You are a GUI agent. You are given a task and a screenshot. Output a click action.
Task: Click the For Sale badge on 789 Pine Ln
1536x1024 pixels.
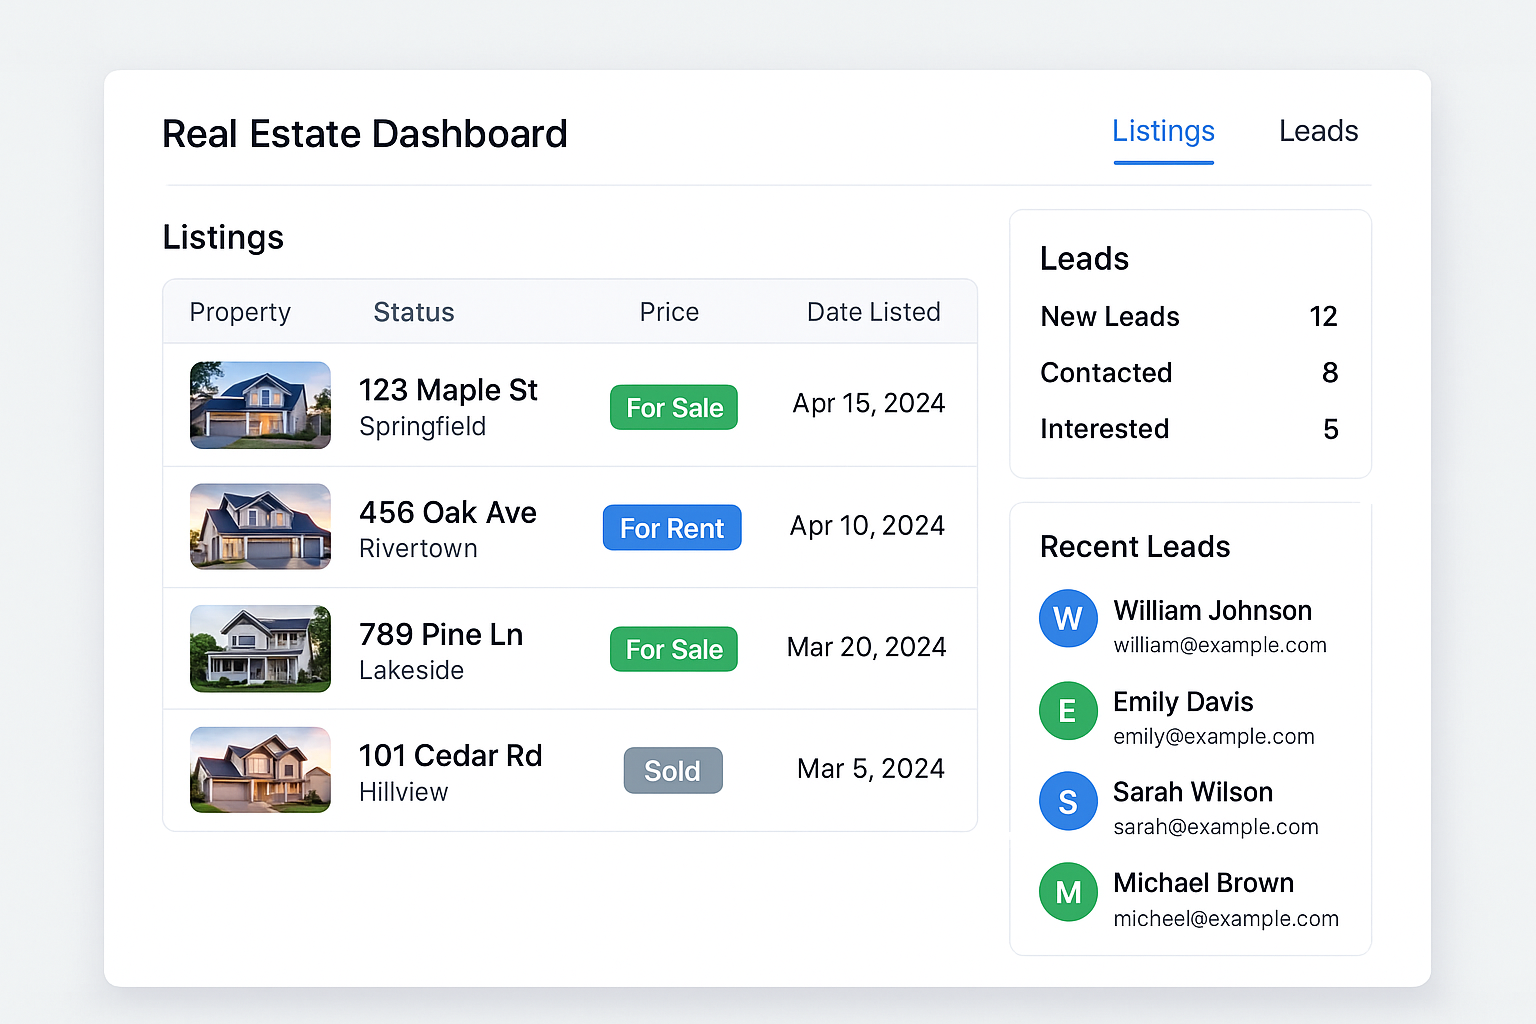point(673,648)
